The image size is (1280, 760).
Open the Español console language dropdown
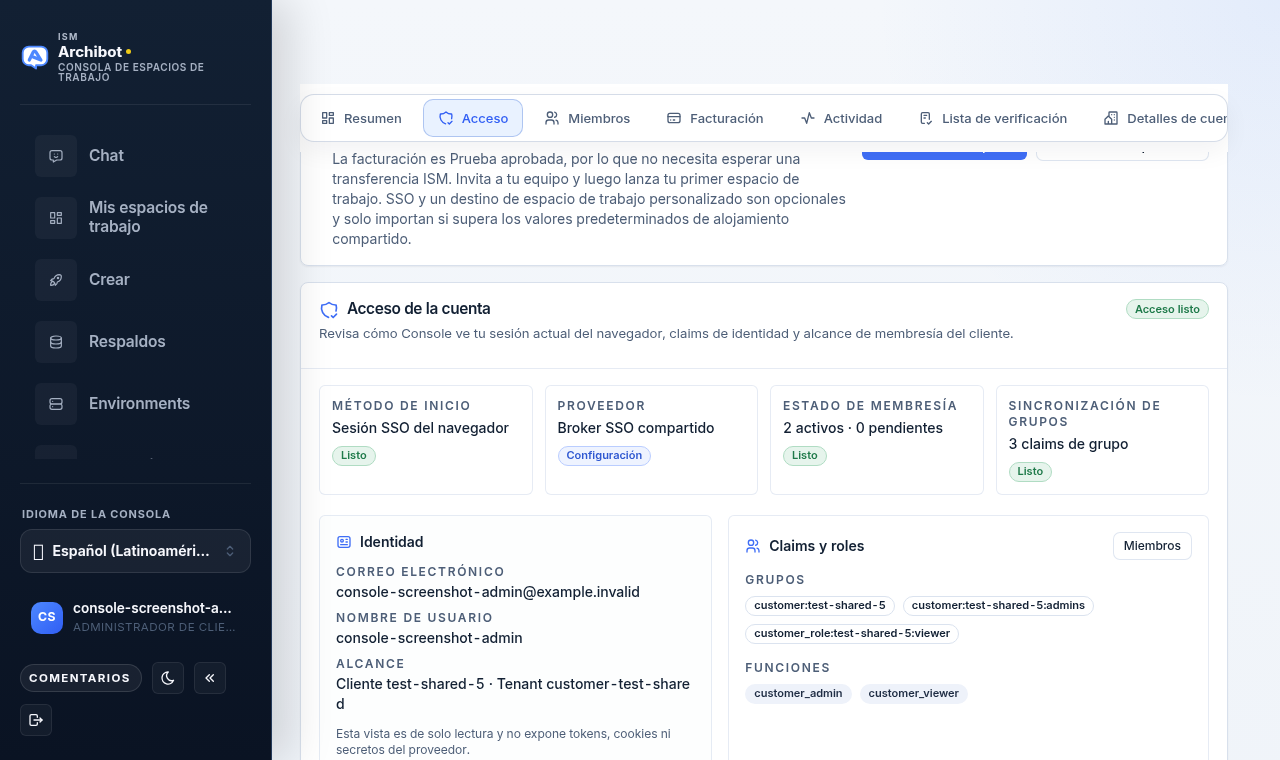click(x=135, y=551)
